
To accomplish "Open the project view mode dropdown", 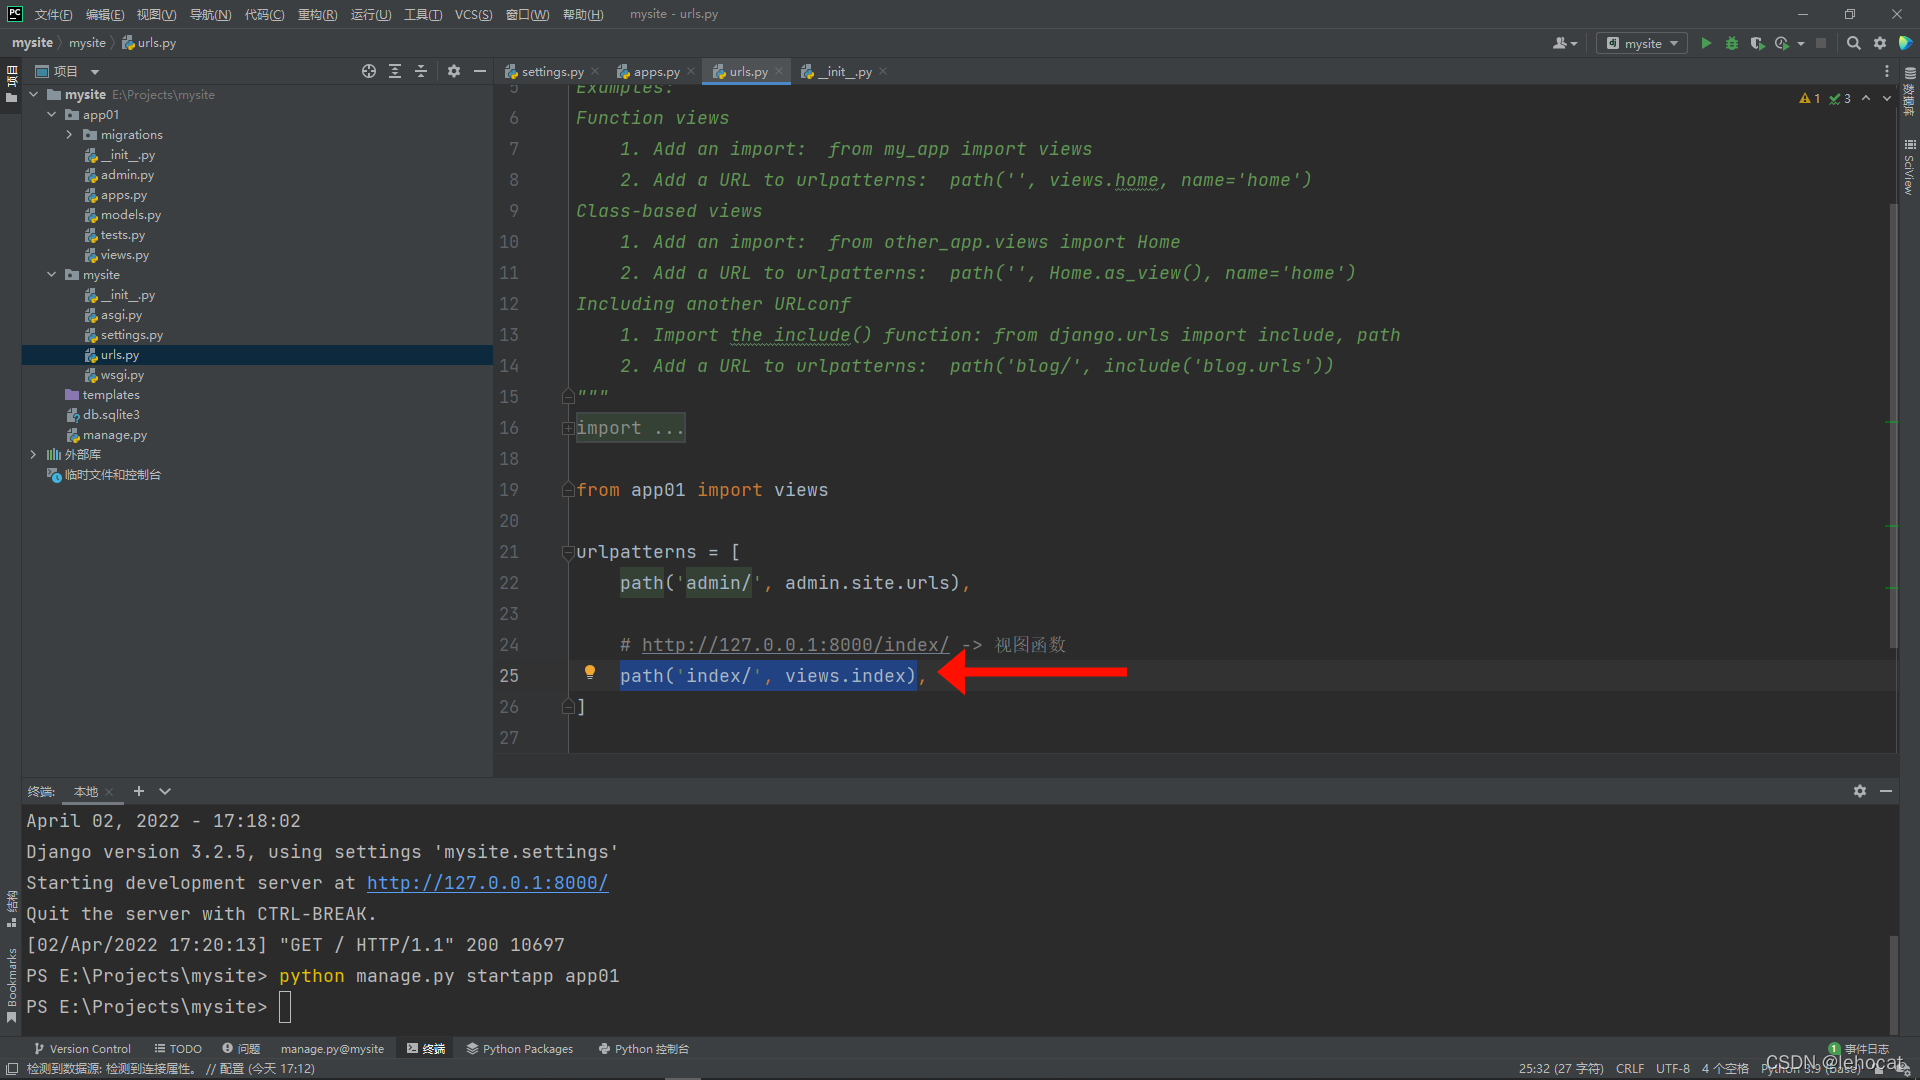I will point(95,72).
